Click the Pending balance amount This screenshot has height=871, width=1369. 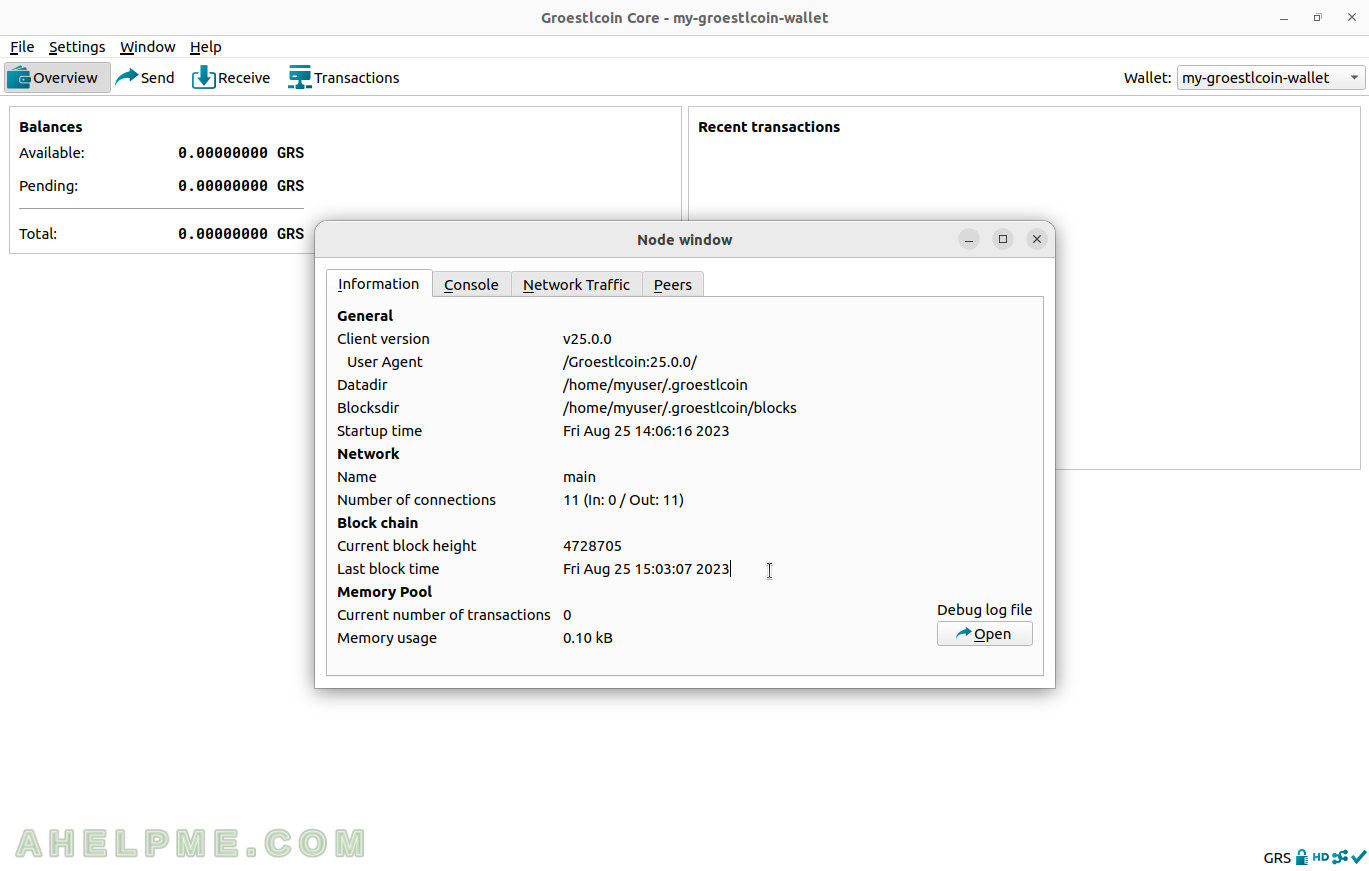[241, 185]
